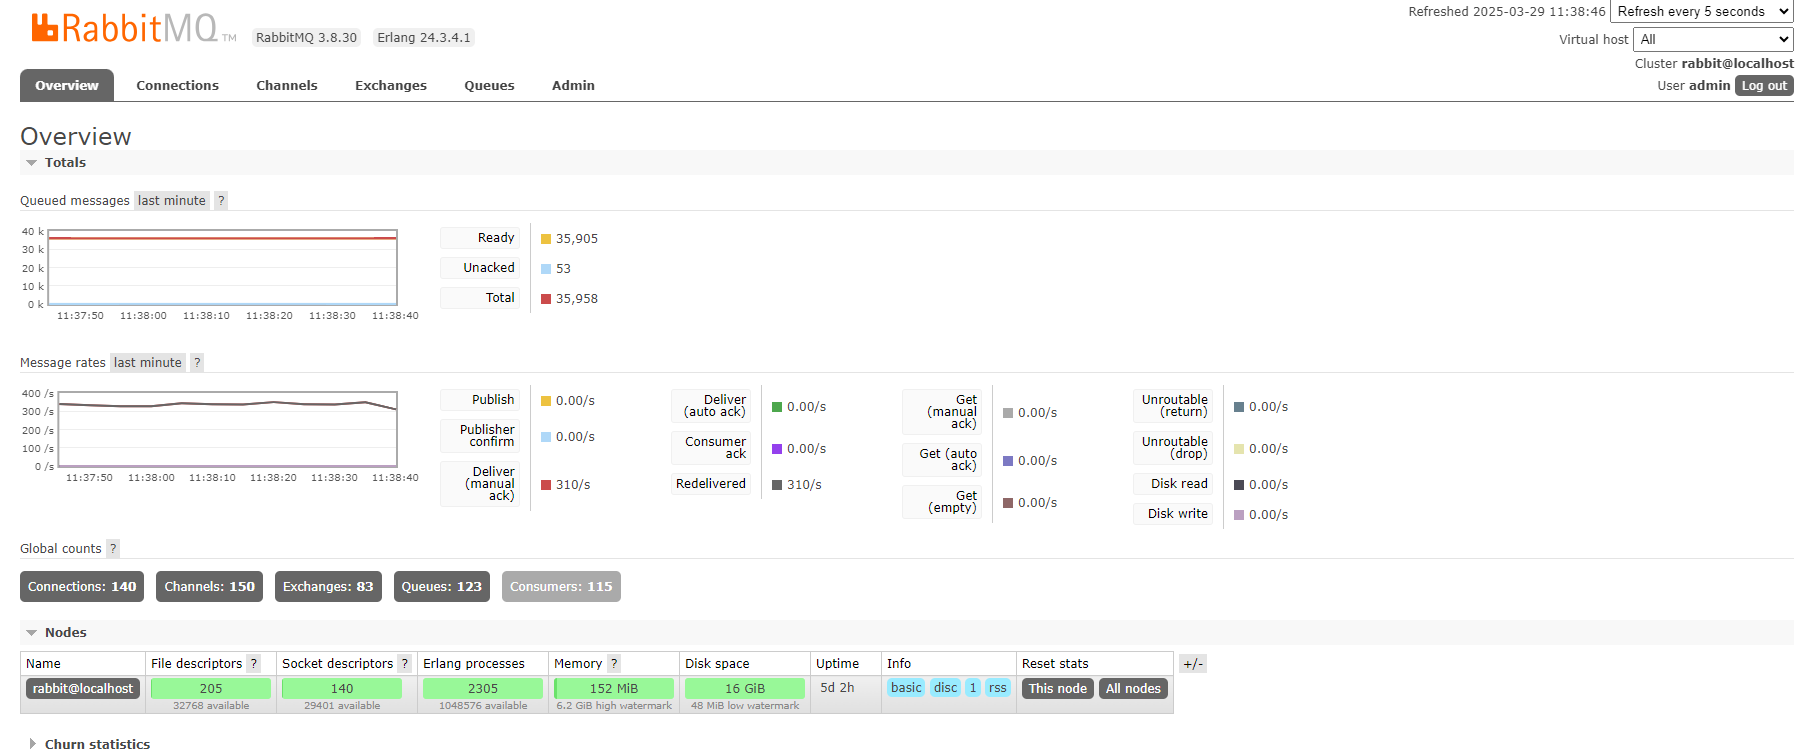Click Exchanges: 83 count button
Screen dimensions: 1814x752
[x=328, y=586]
